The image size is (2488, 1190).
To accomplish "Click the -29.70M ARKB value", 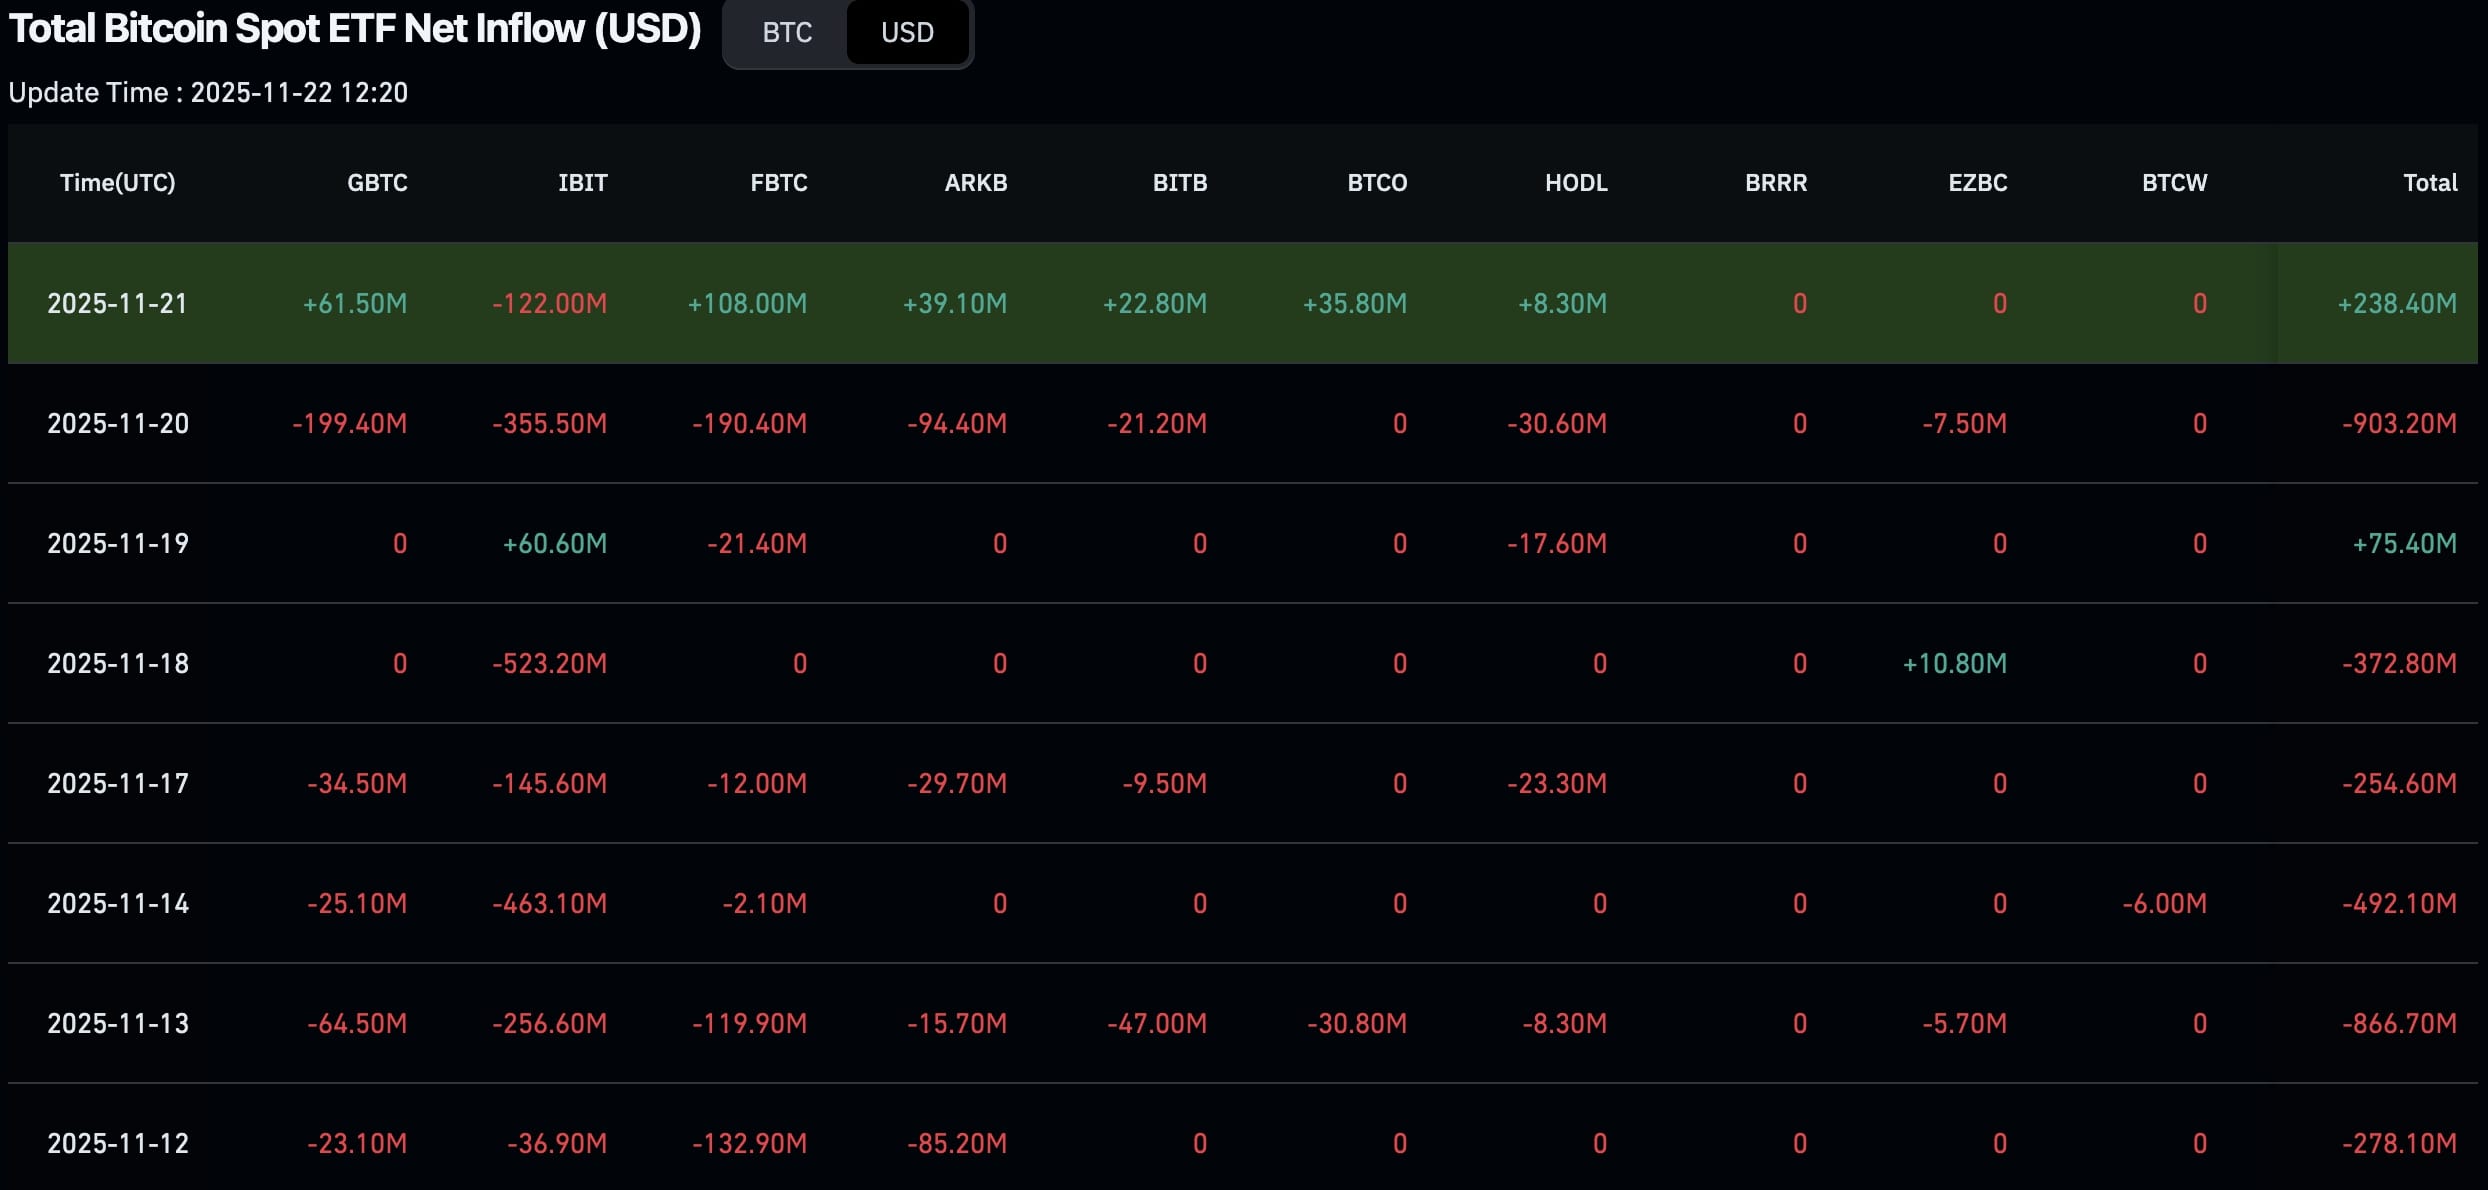I will [957, 784].
